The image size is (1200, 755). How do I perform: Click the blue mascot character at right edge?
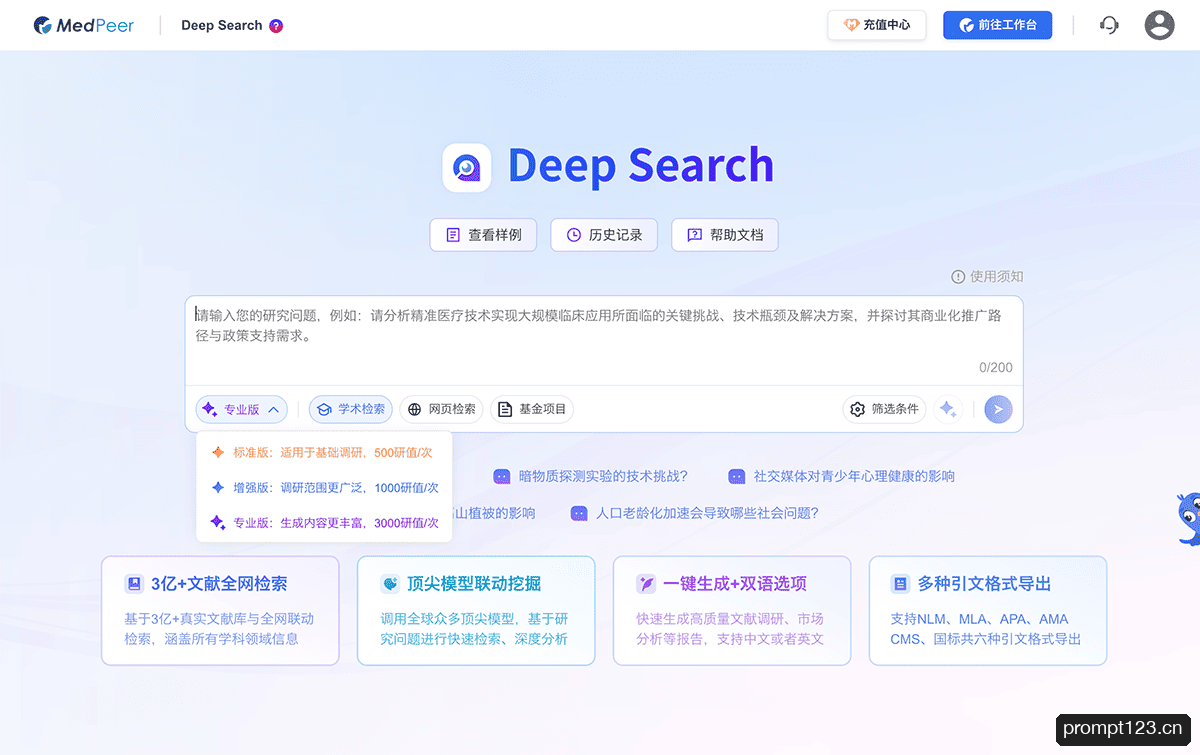[x=1187, y=519]
